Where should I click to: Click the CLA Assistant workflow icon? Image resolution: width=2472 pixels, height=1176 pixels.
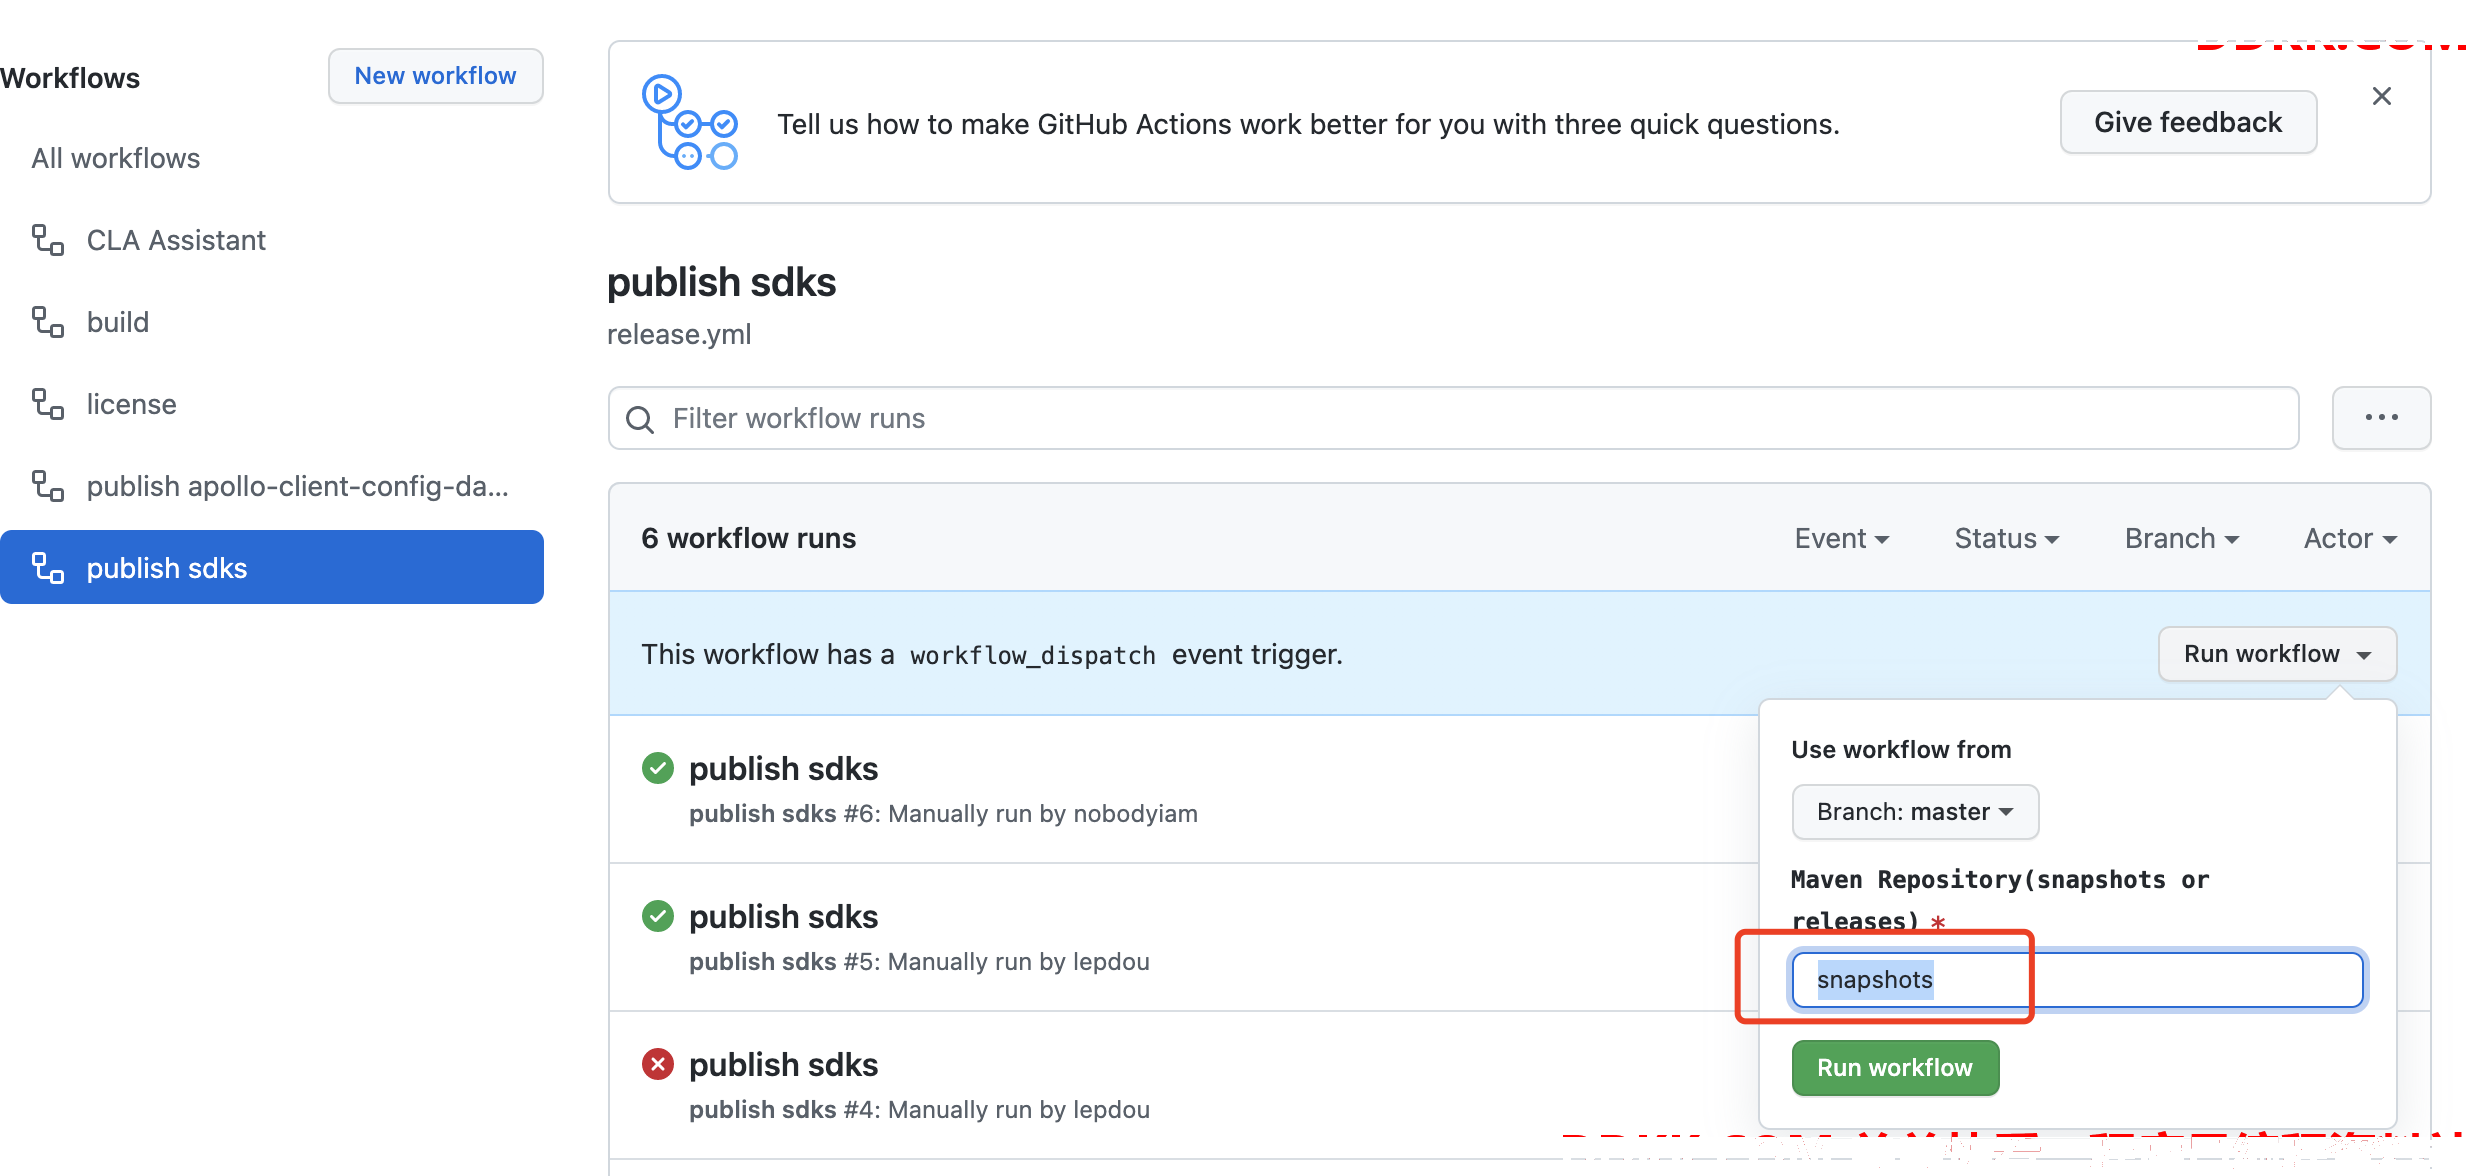48,240
